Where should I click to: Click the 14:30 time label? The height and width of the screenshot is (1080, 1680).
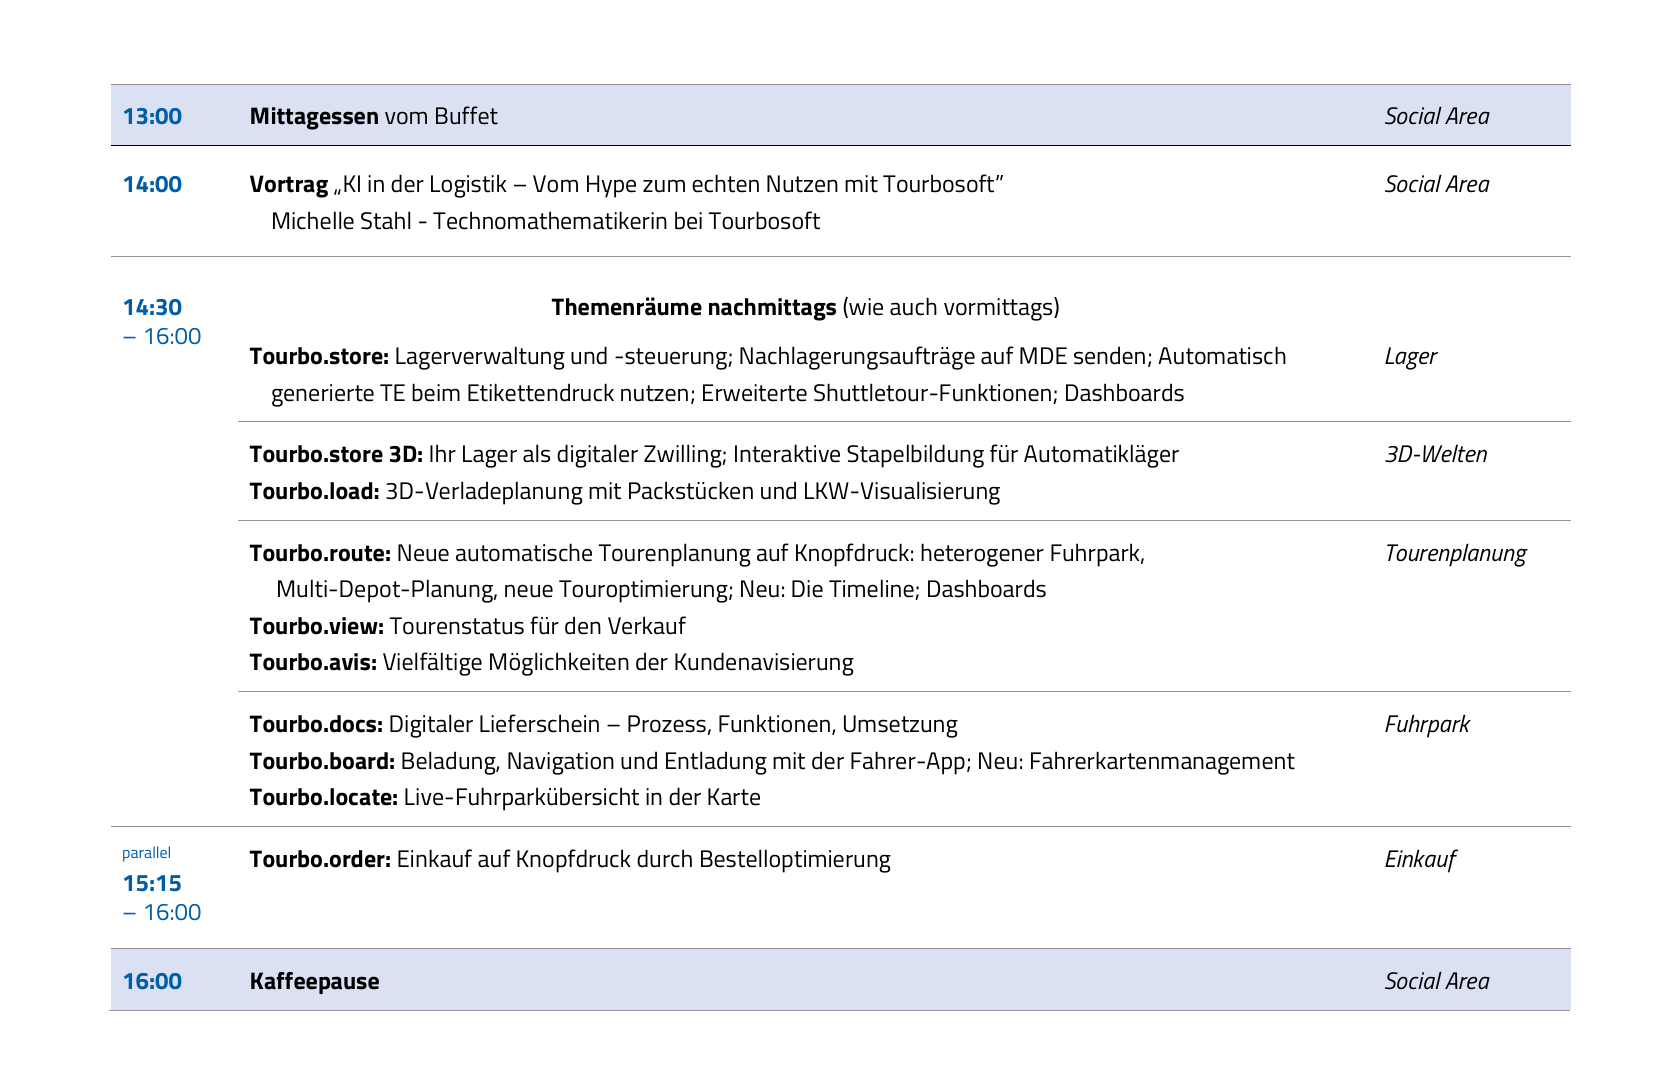coord(152,307)
